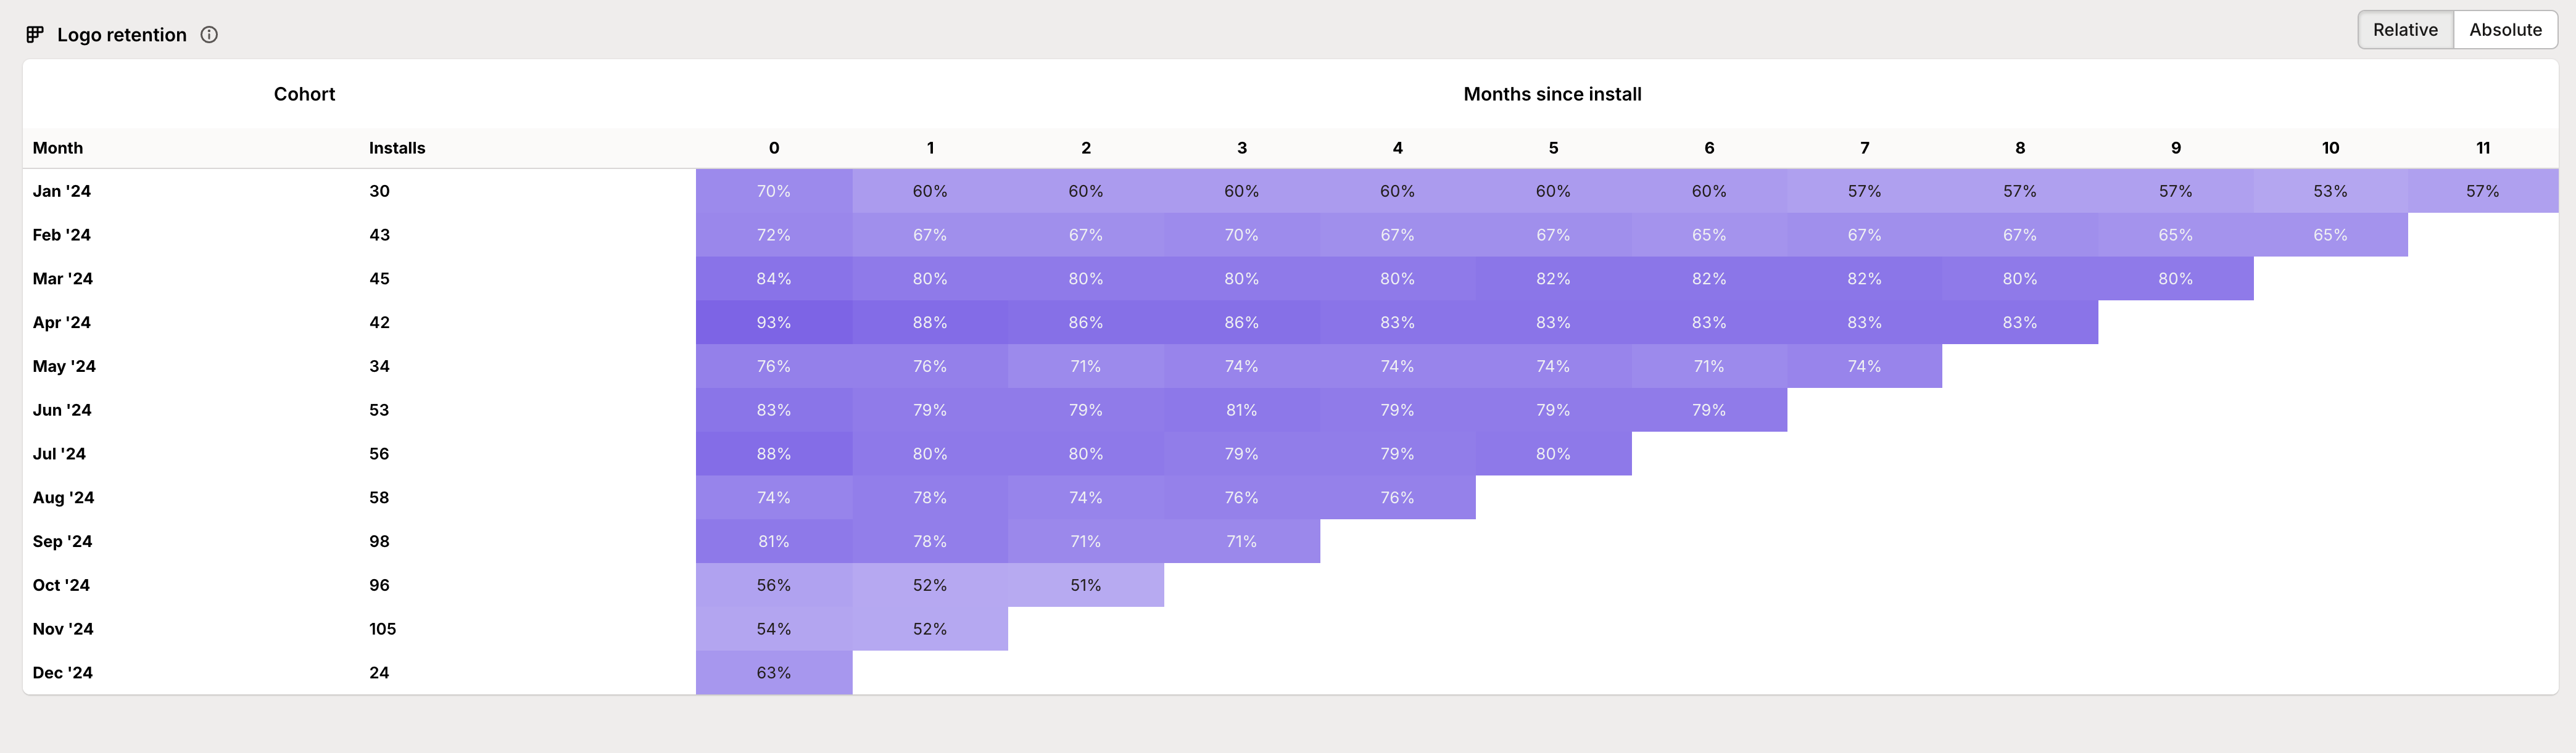Click the Logo retention title

122,35
